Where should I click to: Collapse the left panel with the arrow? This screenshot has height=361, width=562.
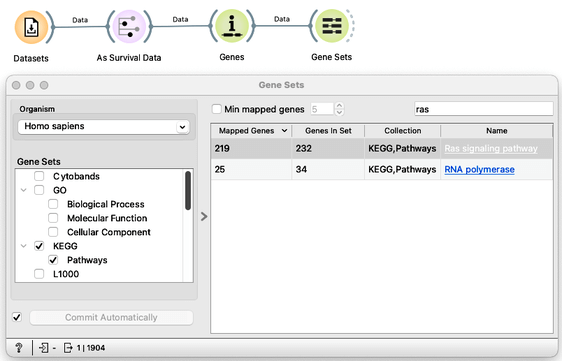[x=204, y=217]
